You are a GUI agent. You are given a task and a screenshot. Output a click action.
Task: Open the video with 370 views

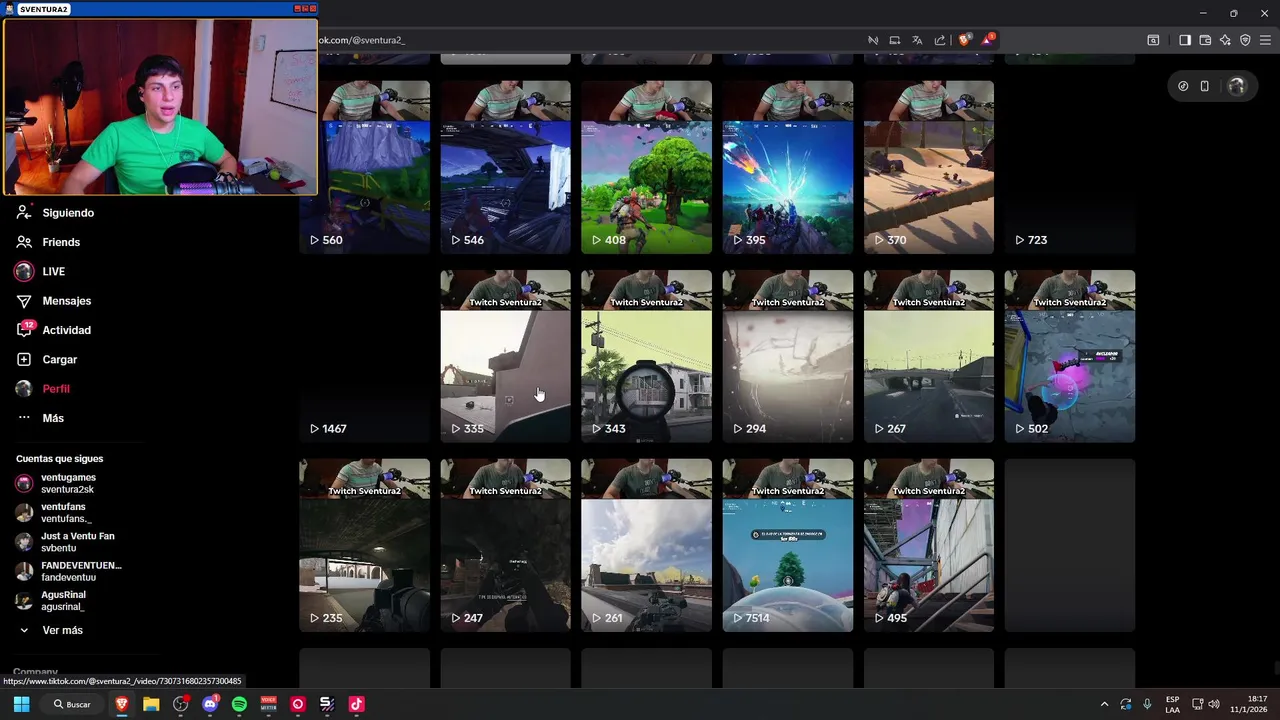point(929,167)
